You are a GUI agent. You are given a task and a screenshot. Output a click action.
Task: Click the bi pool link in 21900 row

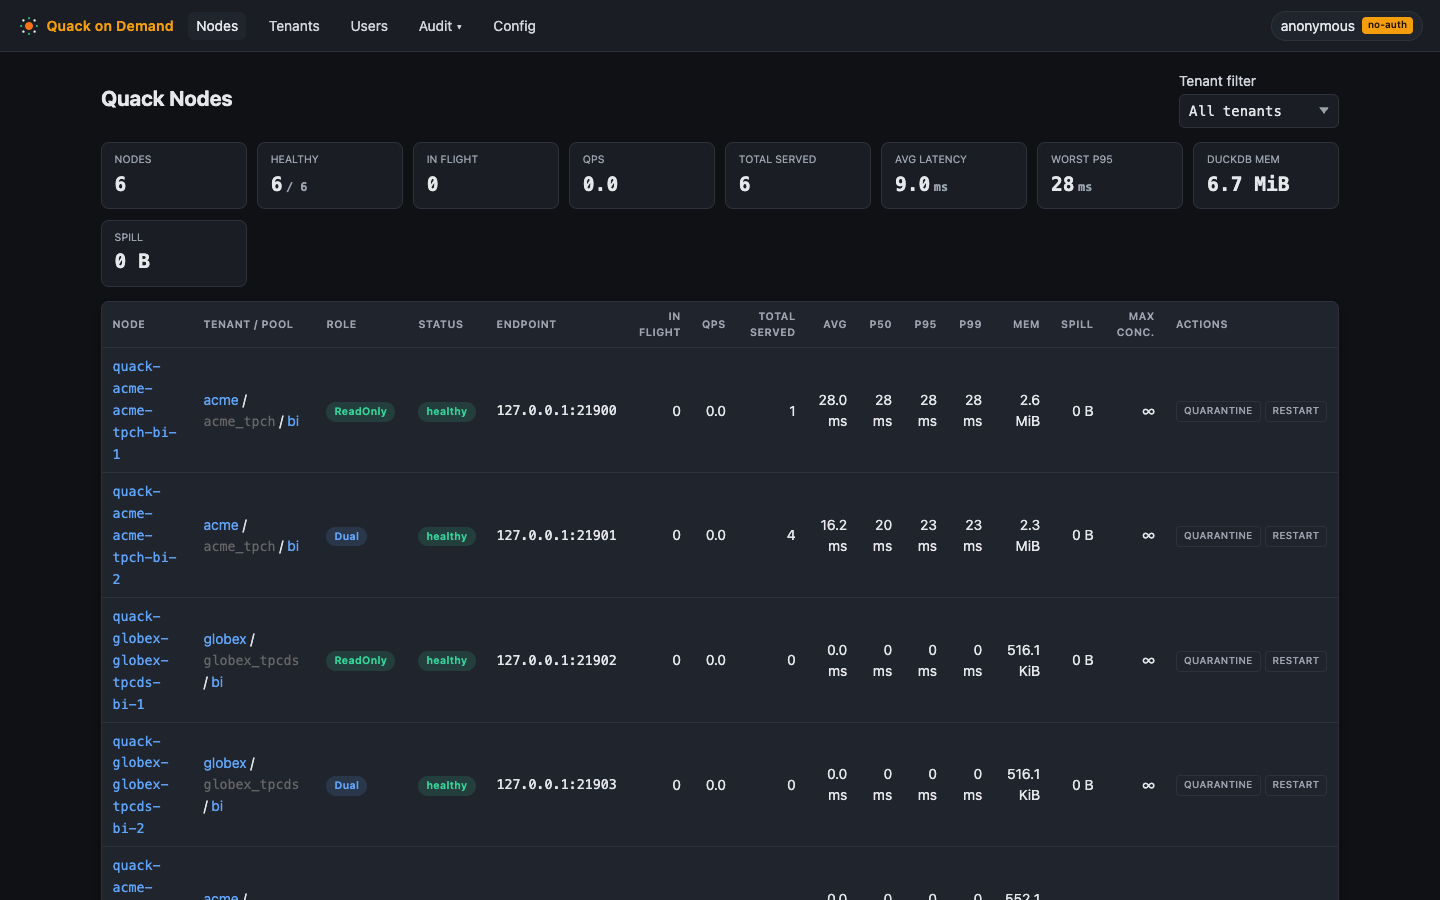pyautogui.click(x=293, y=421)
